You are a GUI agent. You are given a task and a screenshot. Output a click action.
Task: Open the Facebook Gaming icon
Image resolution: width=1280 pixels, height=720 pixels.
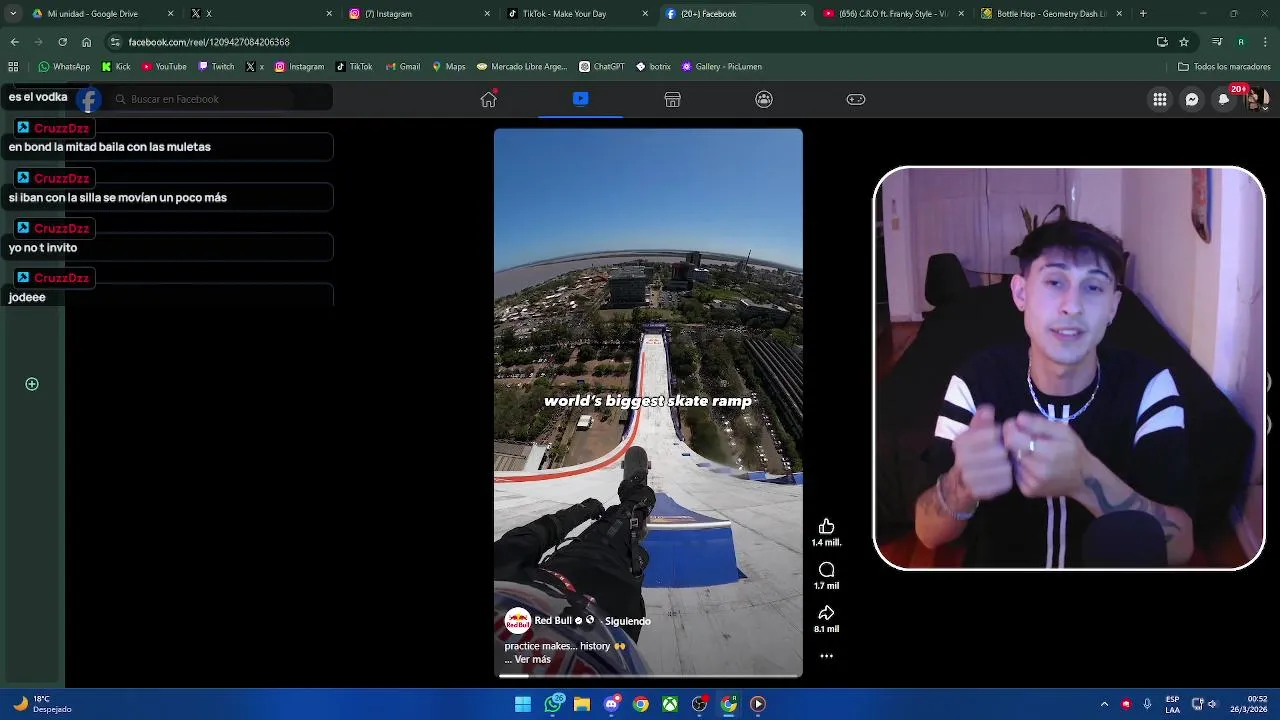point(856,99)
